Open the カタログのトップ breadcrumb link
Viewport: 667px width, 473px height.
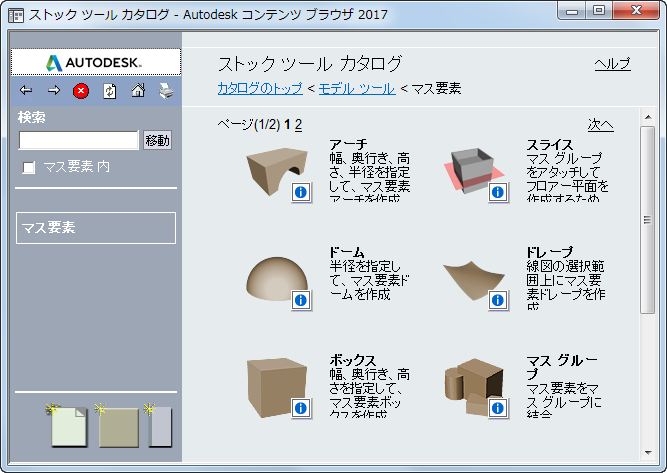click(x=260, y=88)
